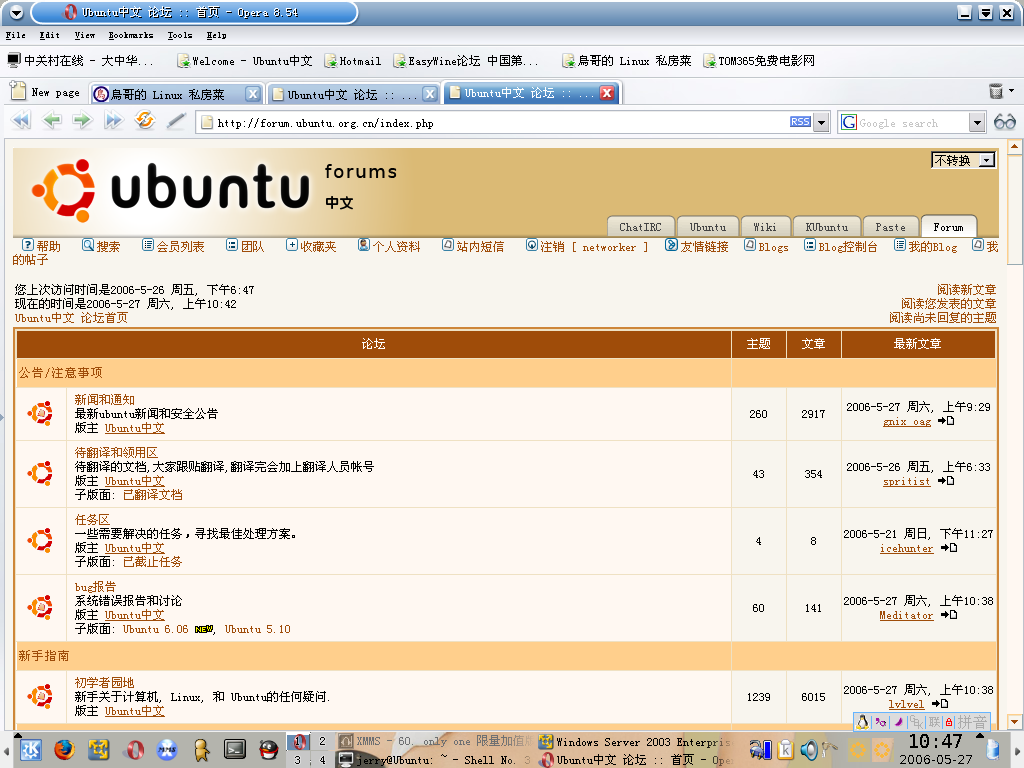Click the forum status icon beside 初学者园地

pos(40,696)
